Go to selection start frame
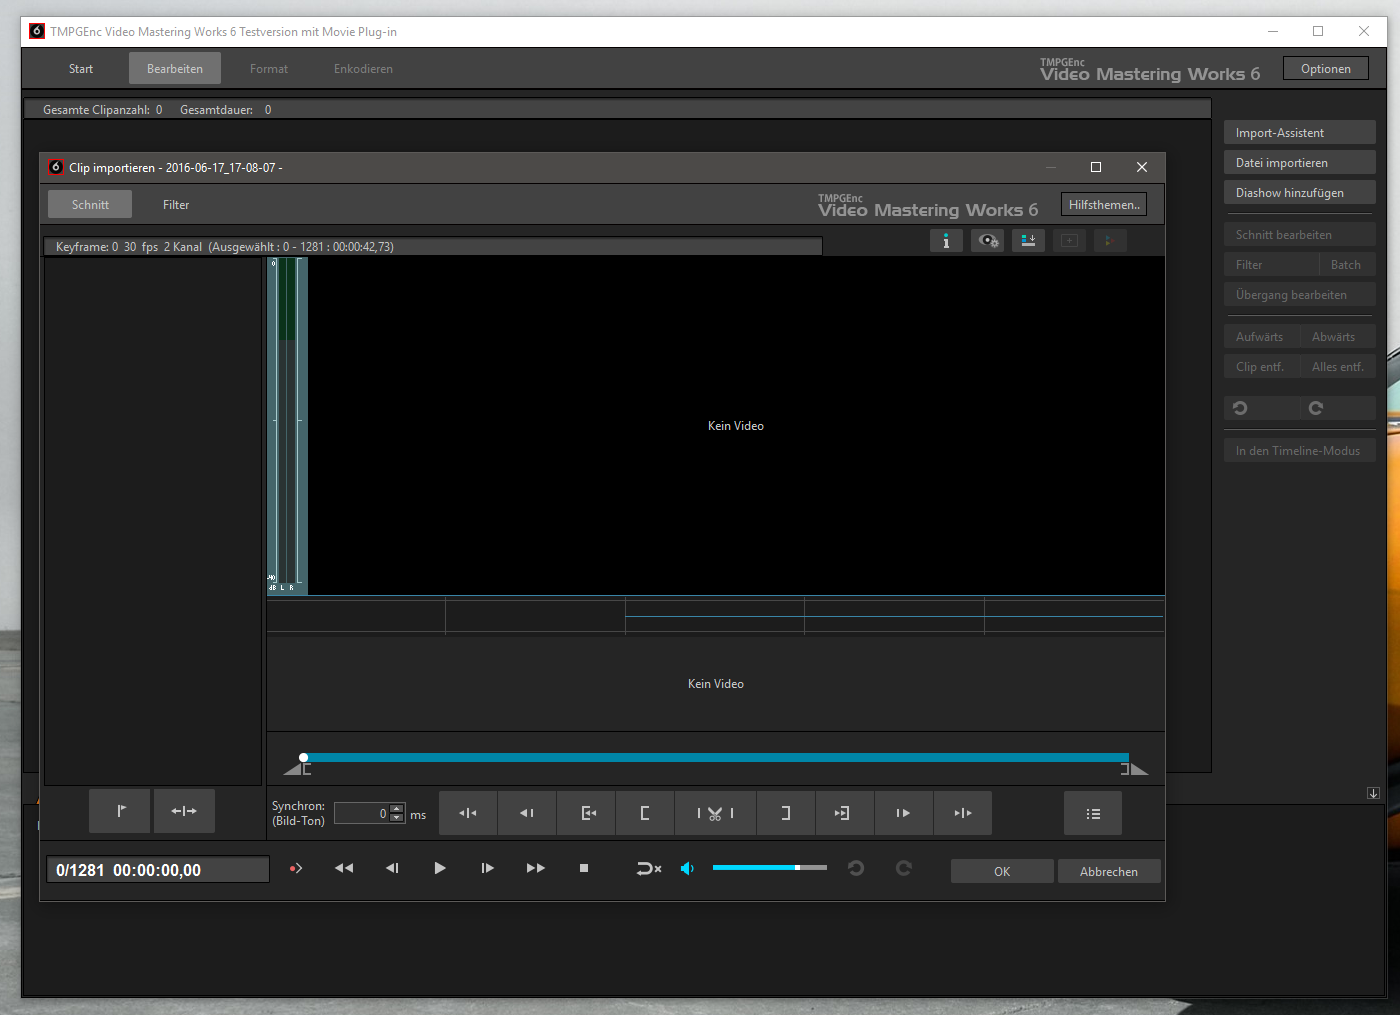Screen dimensions: 1400x1015 point(586,813)
